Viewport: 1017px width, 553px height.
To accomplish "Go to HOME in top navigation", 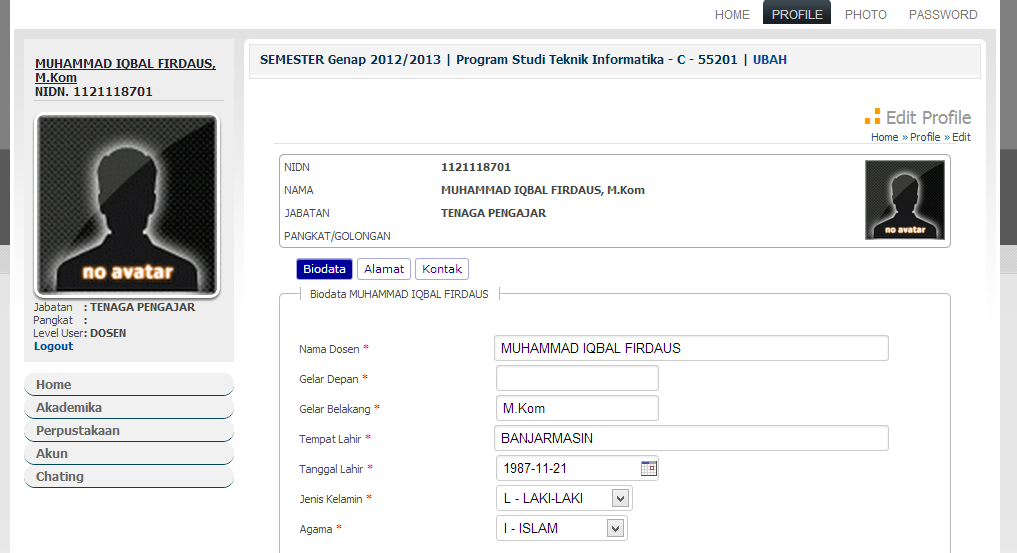I will point(732,14).
